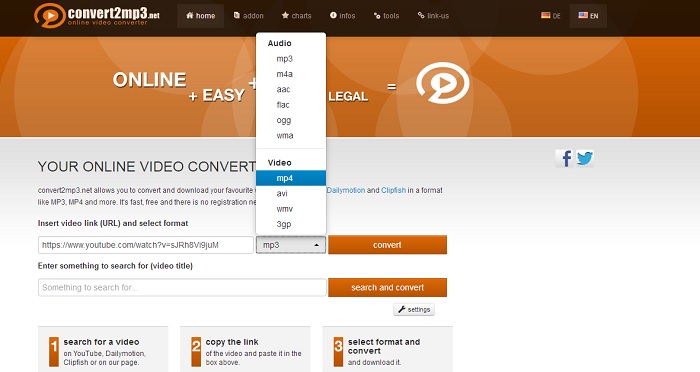Open the addon nav item
This screenshot has width=700, height=372.
(x=249, y=16)
